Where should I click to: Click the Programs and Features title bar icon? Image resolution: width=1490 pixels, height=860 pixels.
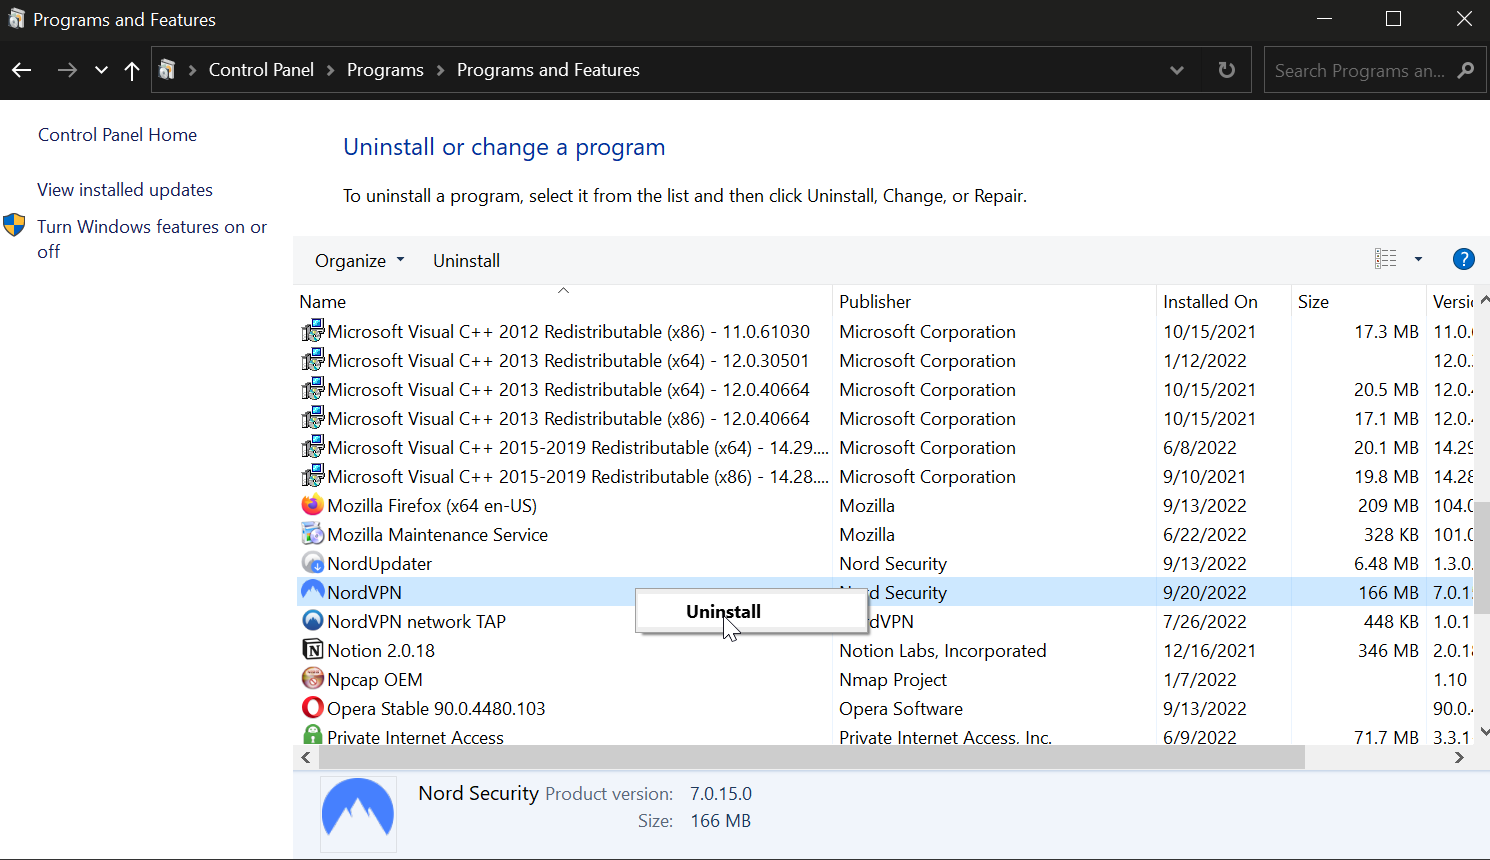tap(16, 19)
